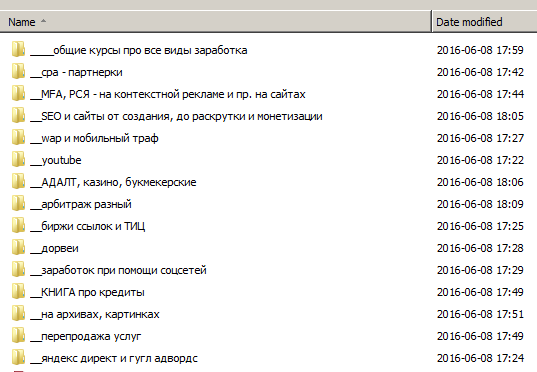Select folder name 'wap и мобильный траф'
Image resolution: width=537 pixels, height=372 pixels.
[x=95, y=138]
